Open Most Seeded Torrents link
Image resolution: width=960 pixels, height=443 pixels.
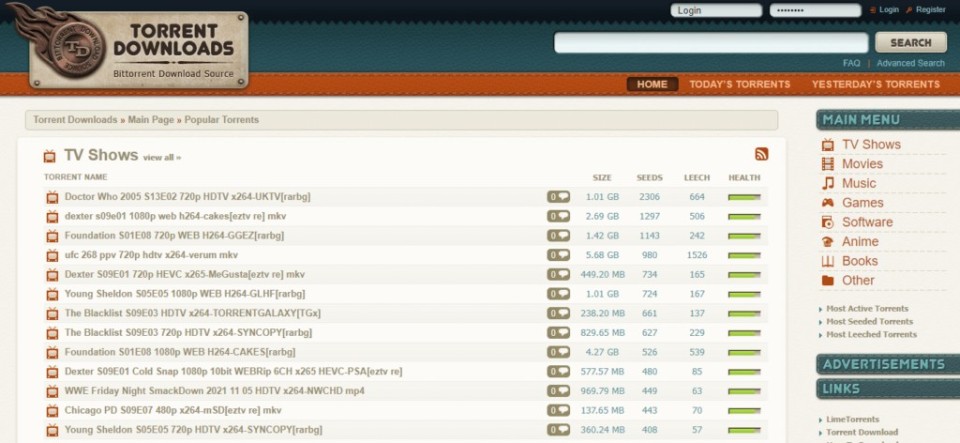869,322
